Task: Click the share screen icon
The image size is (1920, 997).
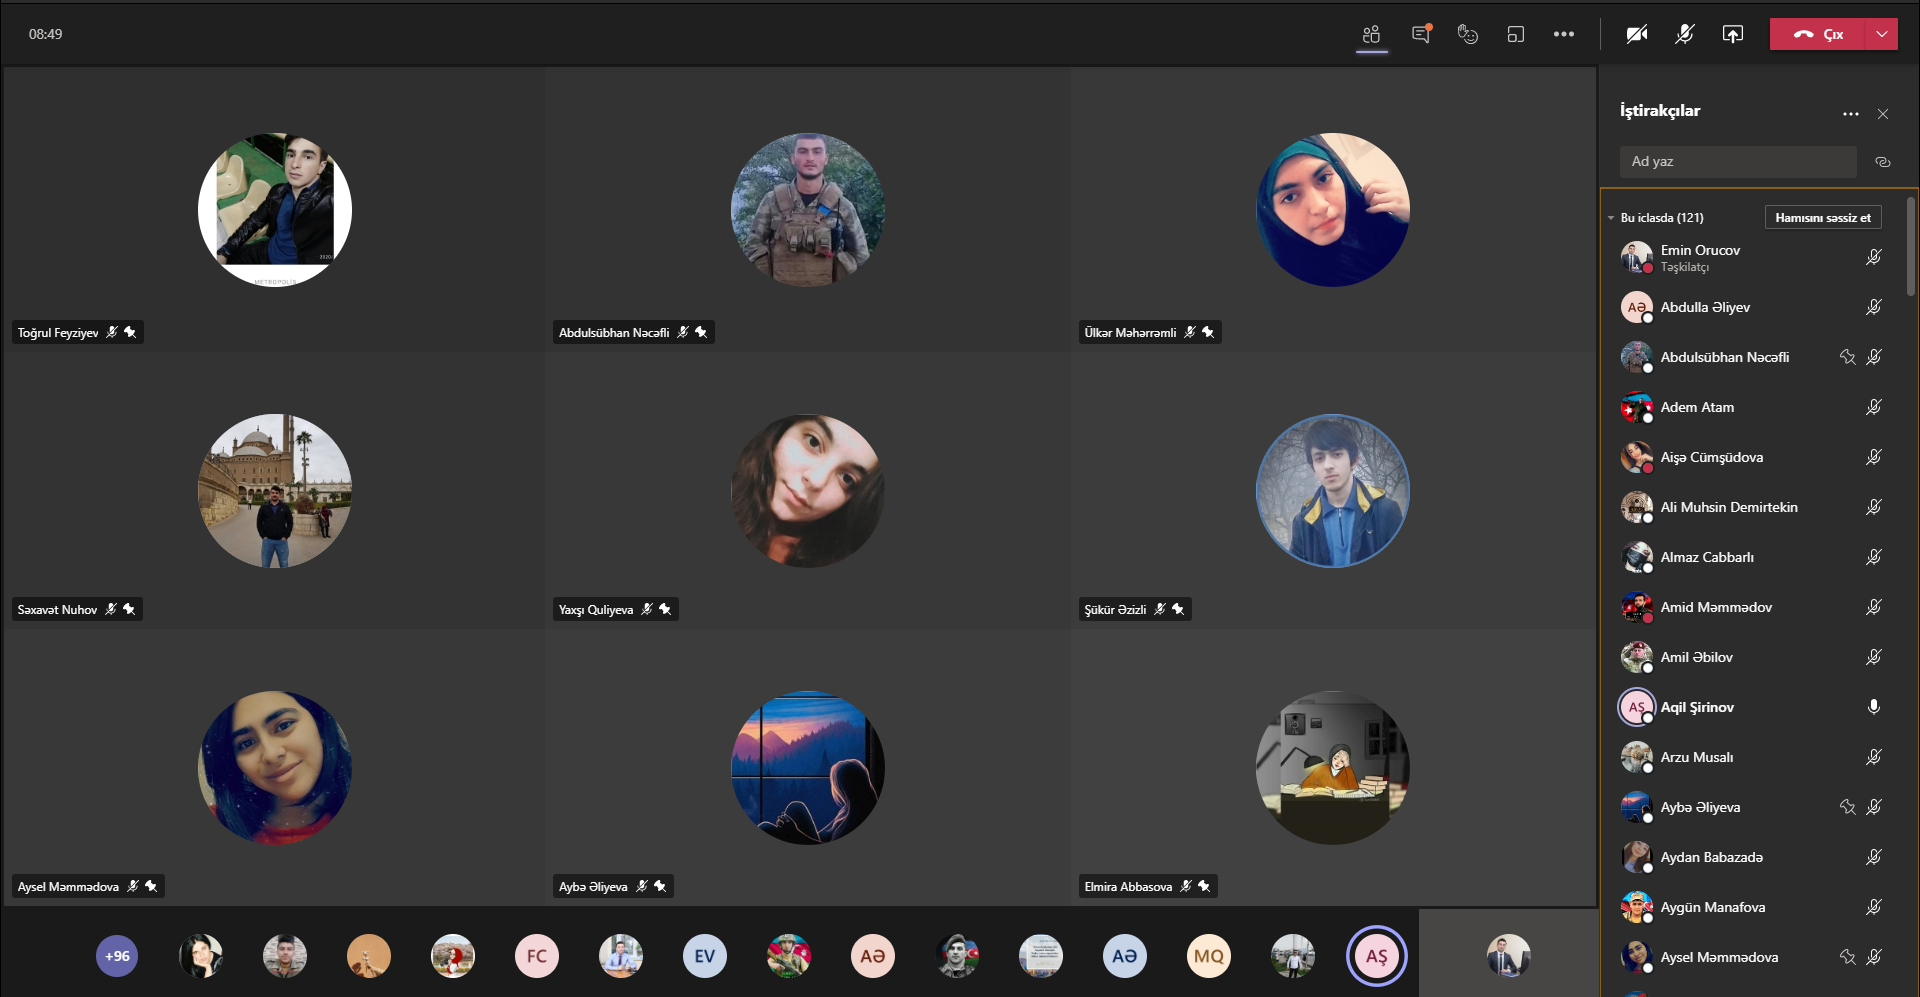Action: (x=1732, y=34)
